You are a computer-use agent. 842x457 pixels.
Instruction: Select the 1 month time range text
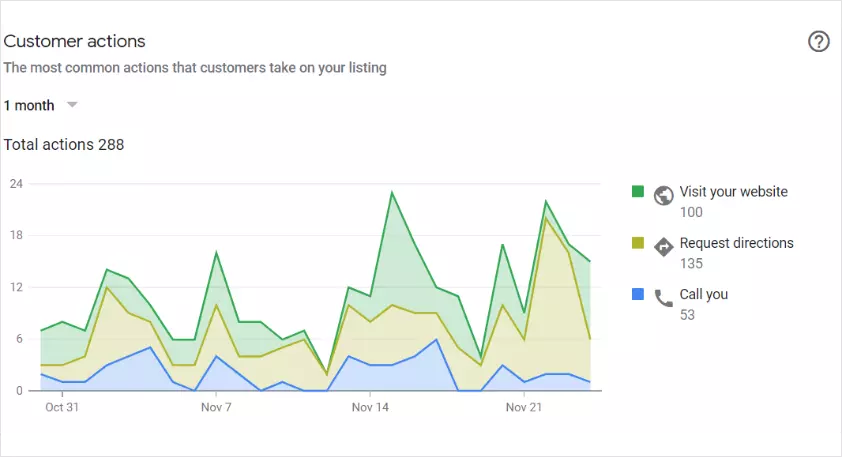click(29, 105)
